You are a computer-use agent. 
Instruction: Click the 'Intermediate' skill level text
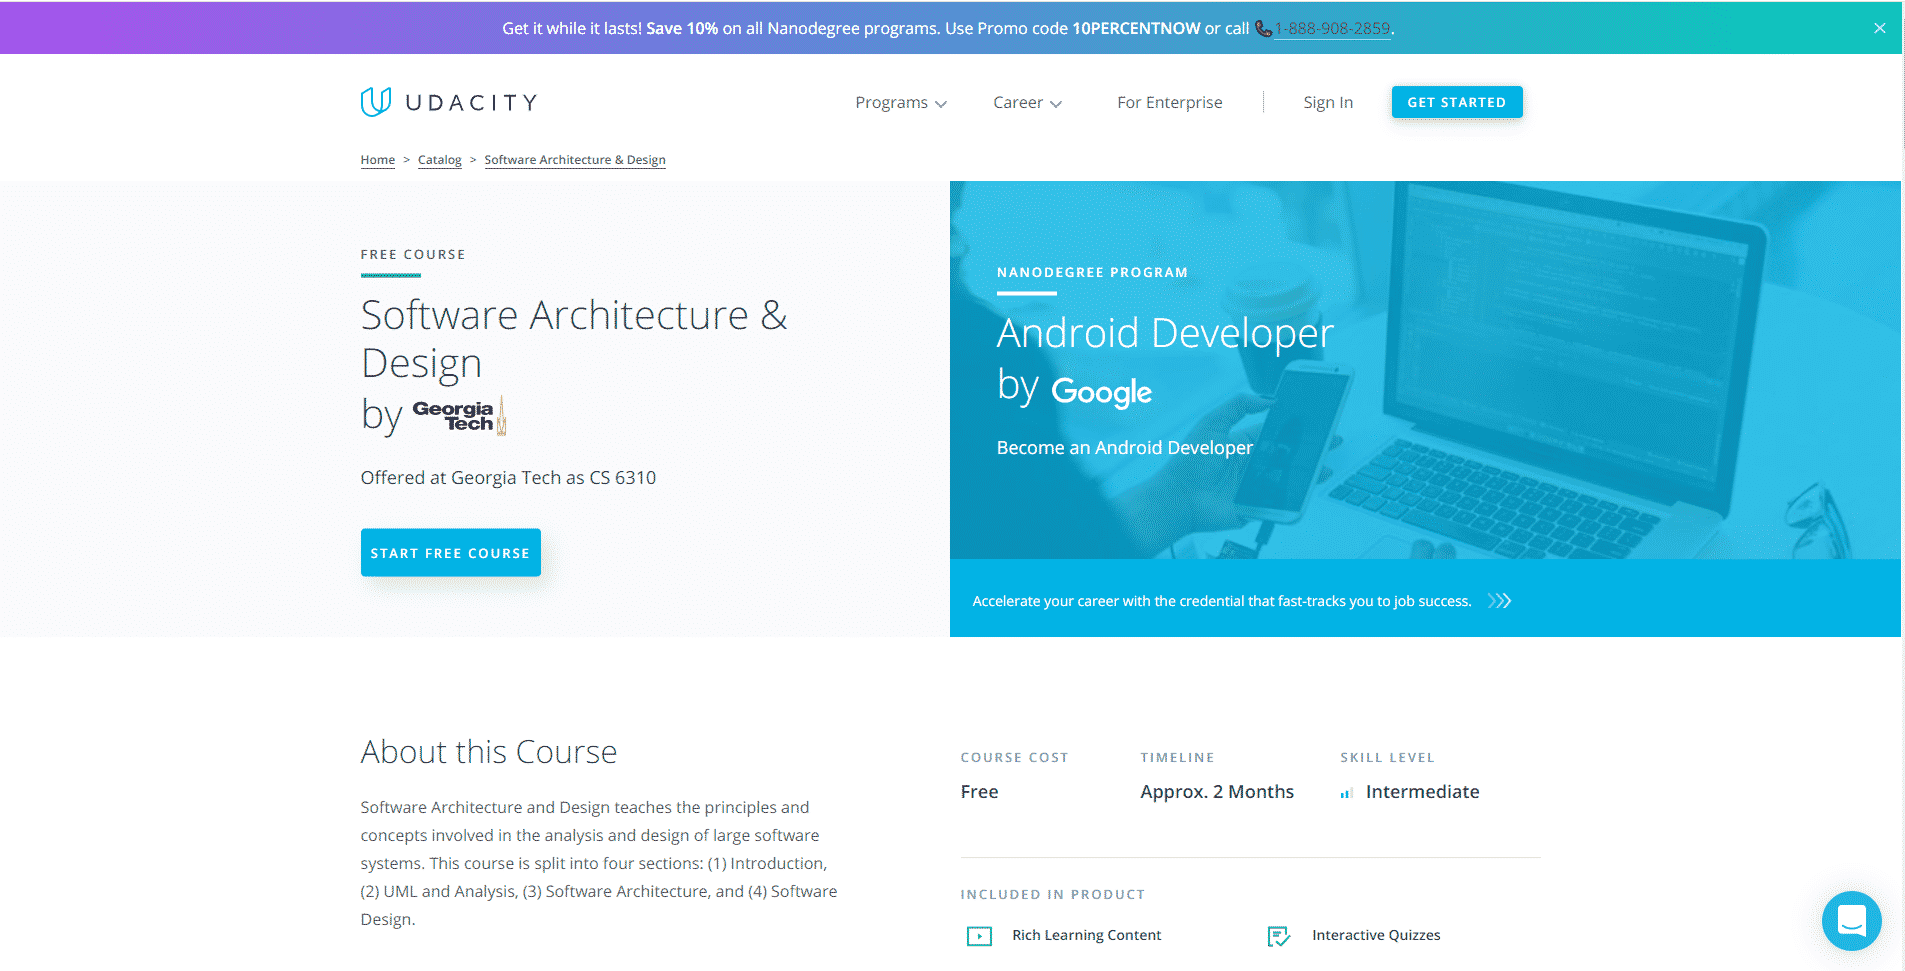(x=1422, y=792)
